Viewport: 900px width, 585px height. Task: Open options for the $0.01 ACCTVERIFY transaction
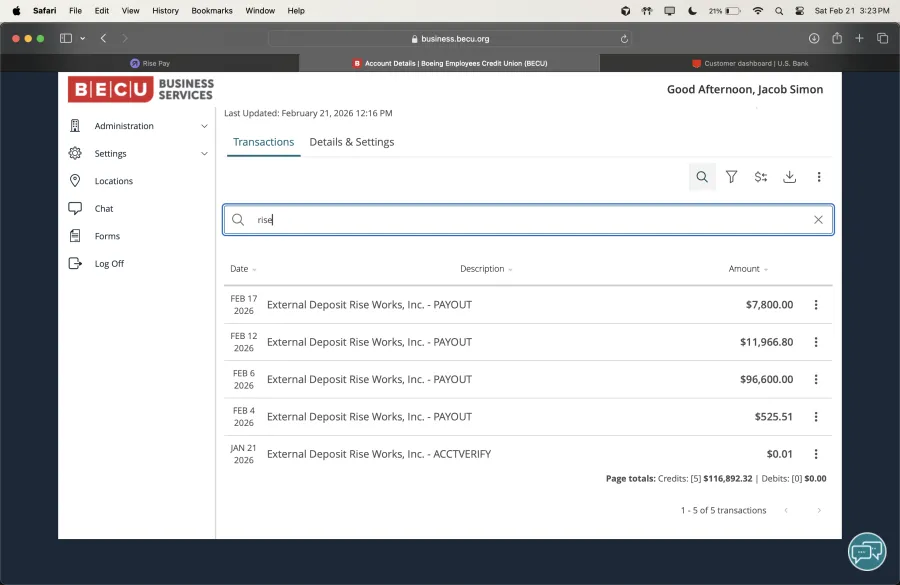816,454
